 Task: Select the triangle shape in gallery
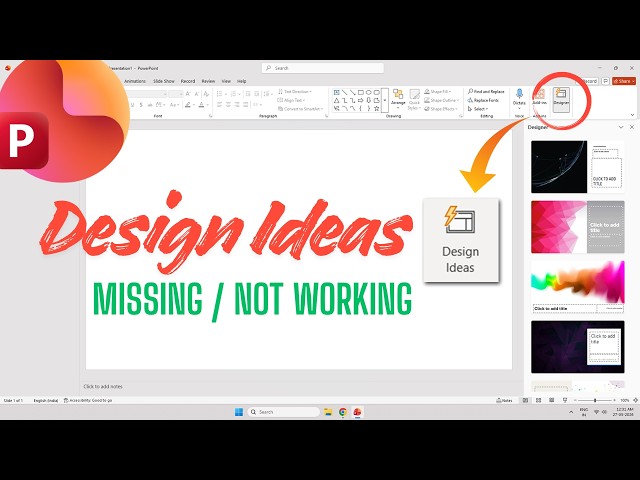coord(337,100)
